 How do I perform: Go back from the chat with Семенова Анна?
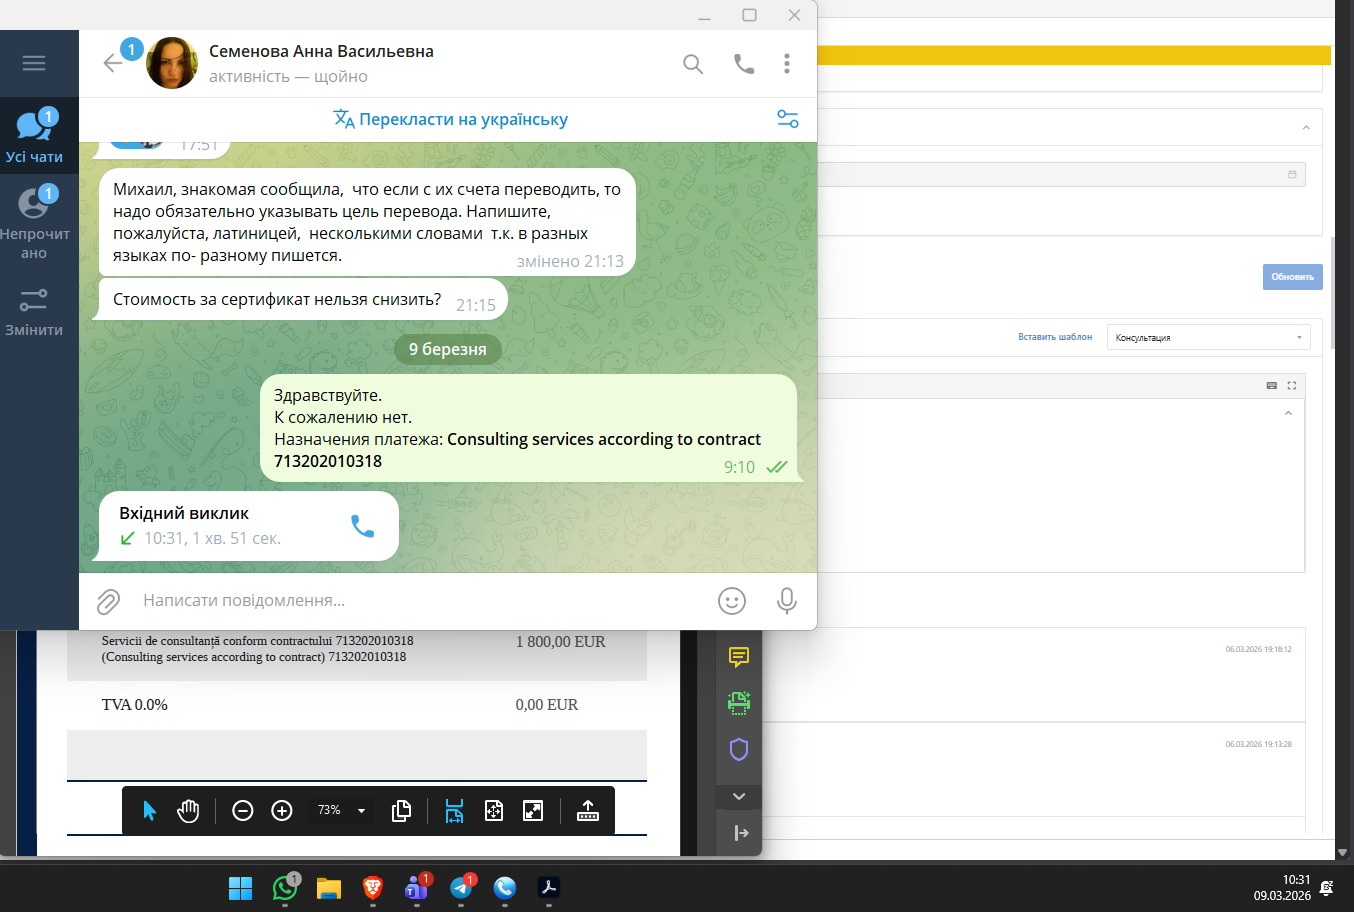113,63
